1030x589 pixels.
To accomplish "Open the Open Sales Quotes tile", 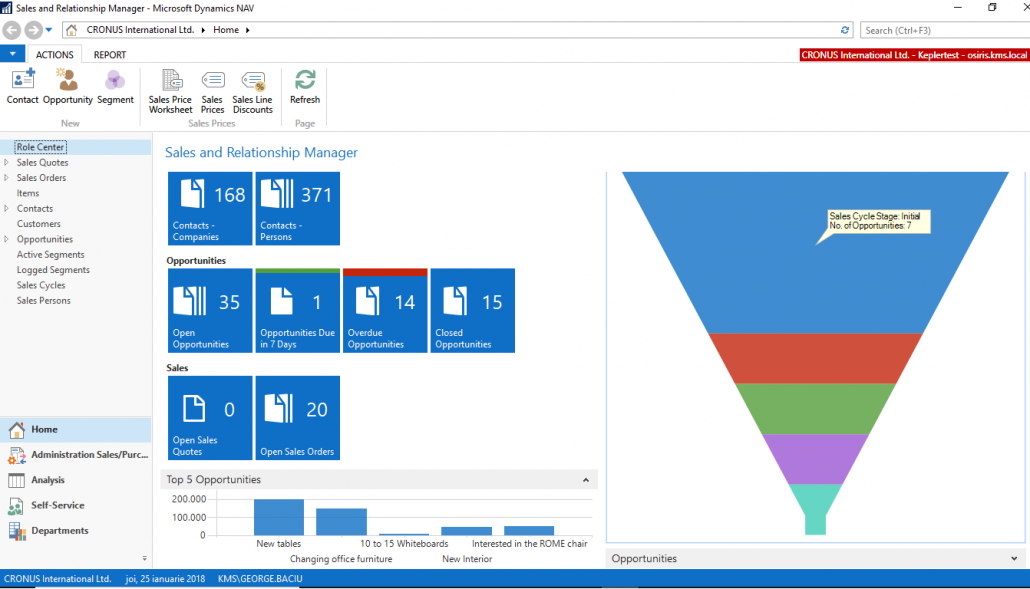I will (210, 418).
